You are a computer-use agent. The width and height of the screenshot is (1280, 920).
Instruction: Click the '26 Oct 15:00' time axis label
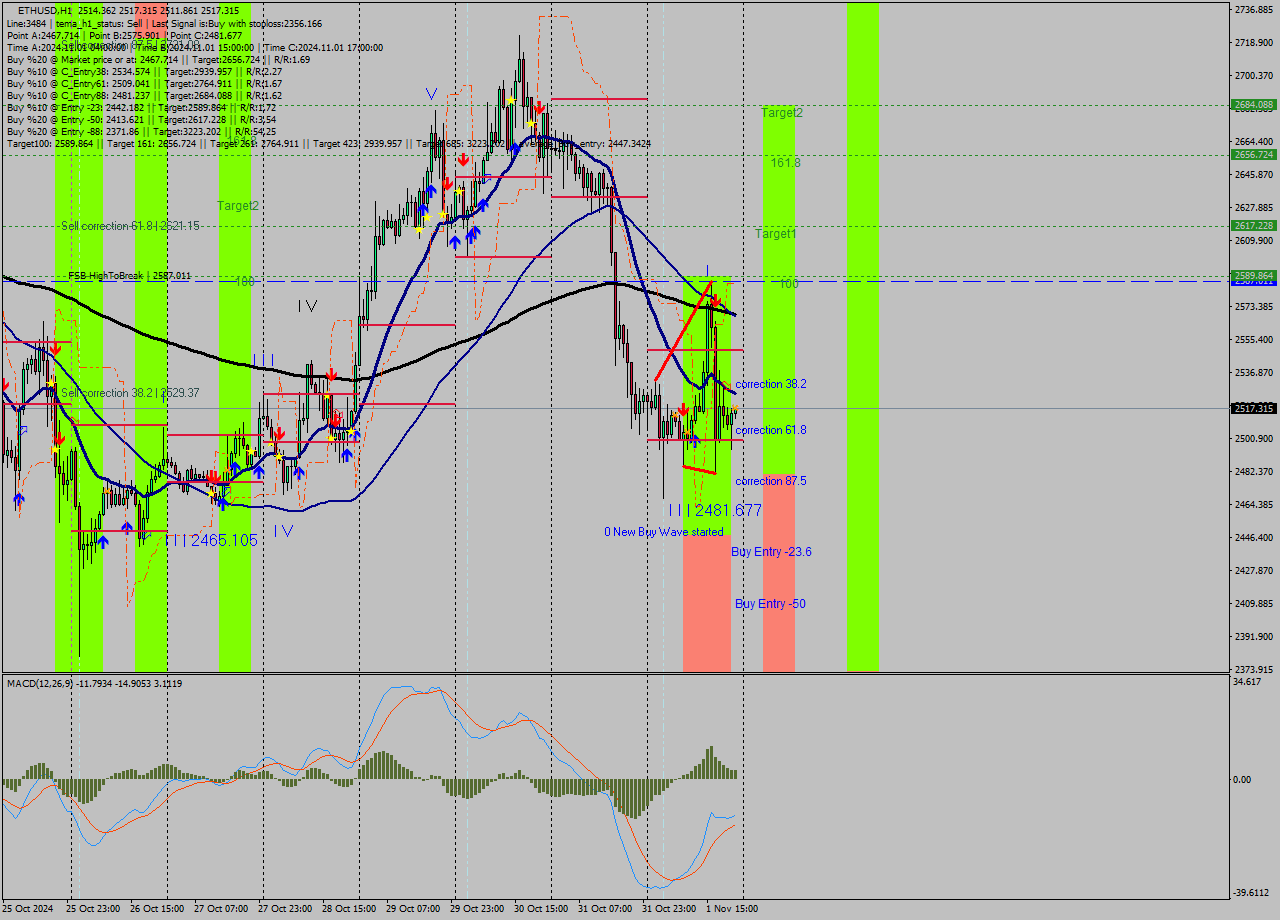click(157, 909)
